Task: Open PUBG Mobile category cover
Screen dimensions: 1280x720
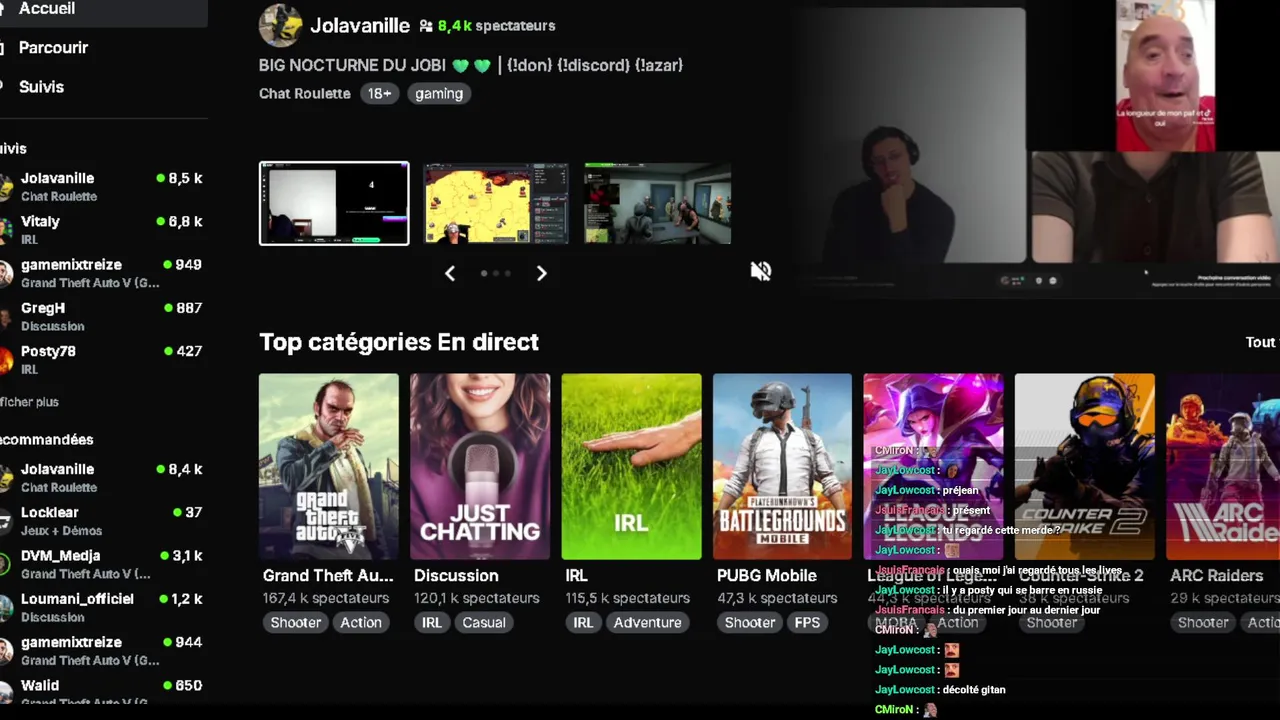Action: click(782, 466)
